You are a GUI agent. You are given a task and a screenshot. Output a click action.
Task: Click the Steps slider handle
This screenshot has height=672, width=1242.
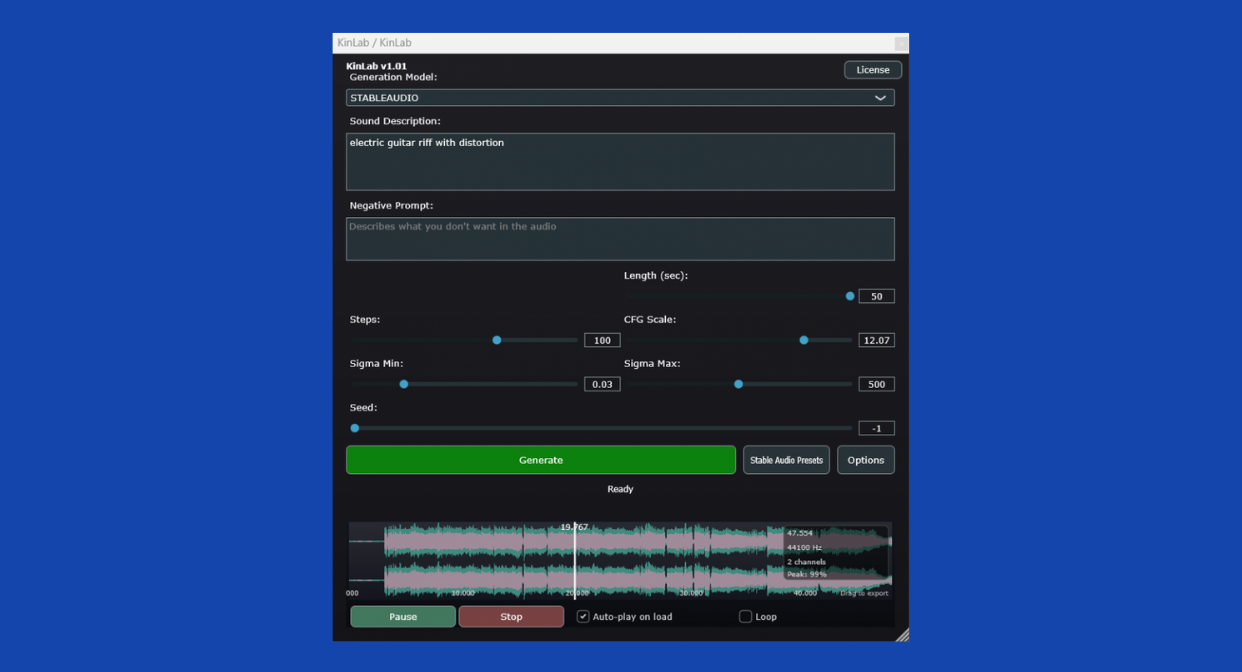[x=497, y=340]
